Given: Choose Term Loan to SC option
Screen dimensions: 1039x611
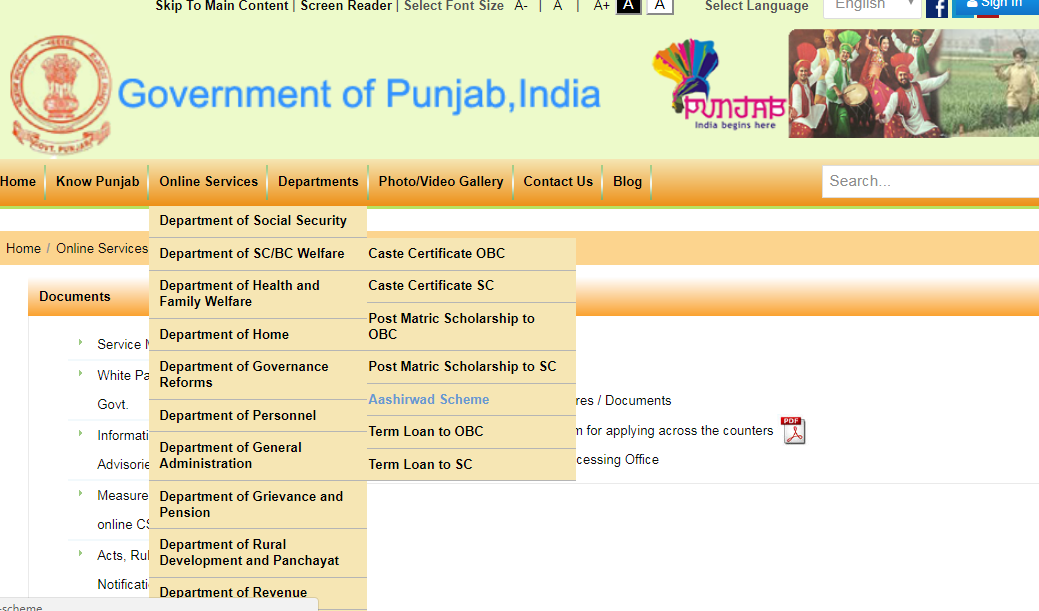Looking at the screenshot, I should (x=420, y=464).
